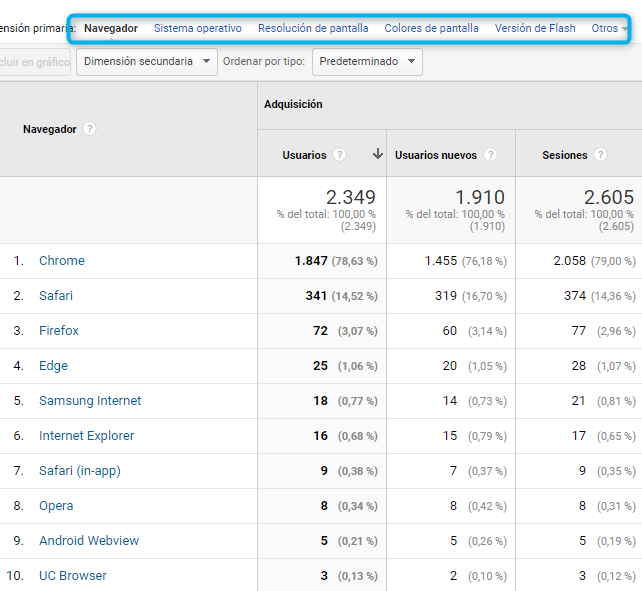Click Firefox sessions value 77
Viewport: 642px width, 591px height.
coord(579,331)
